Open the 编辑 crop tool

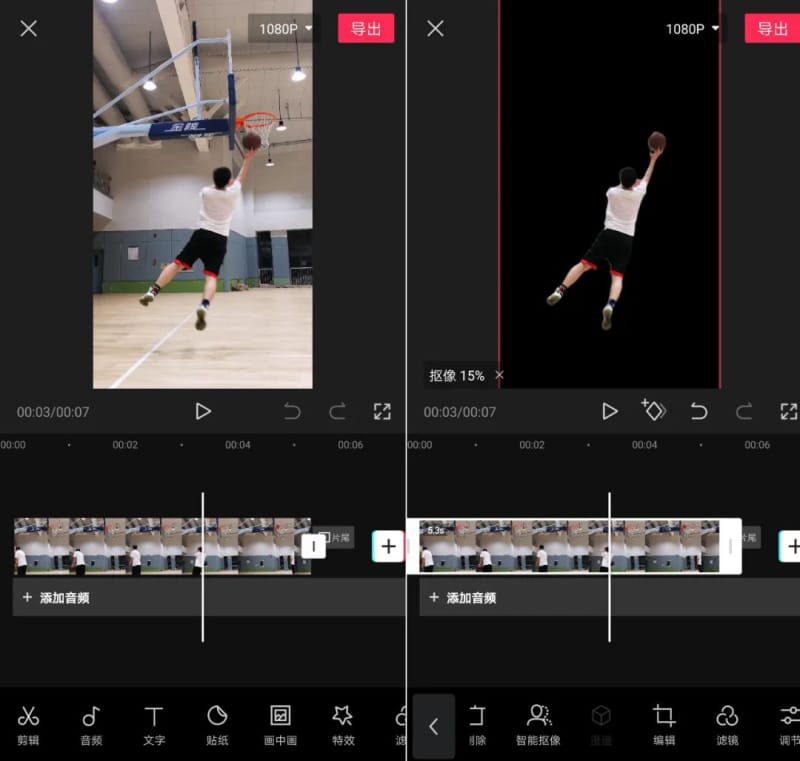click(x=664, y=725)
